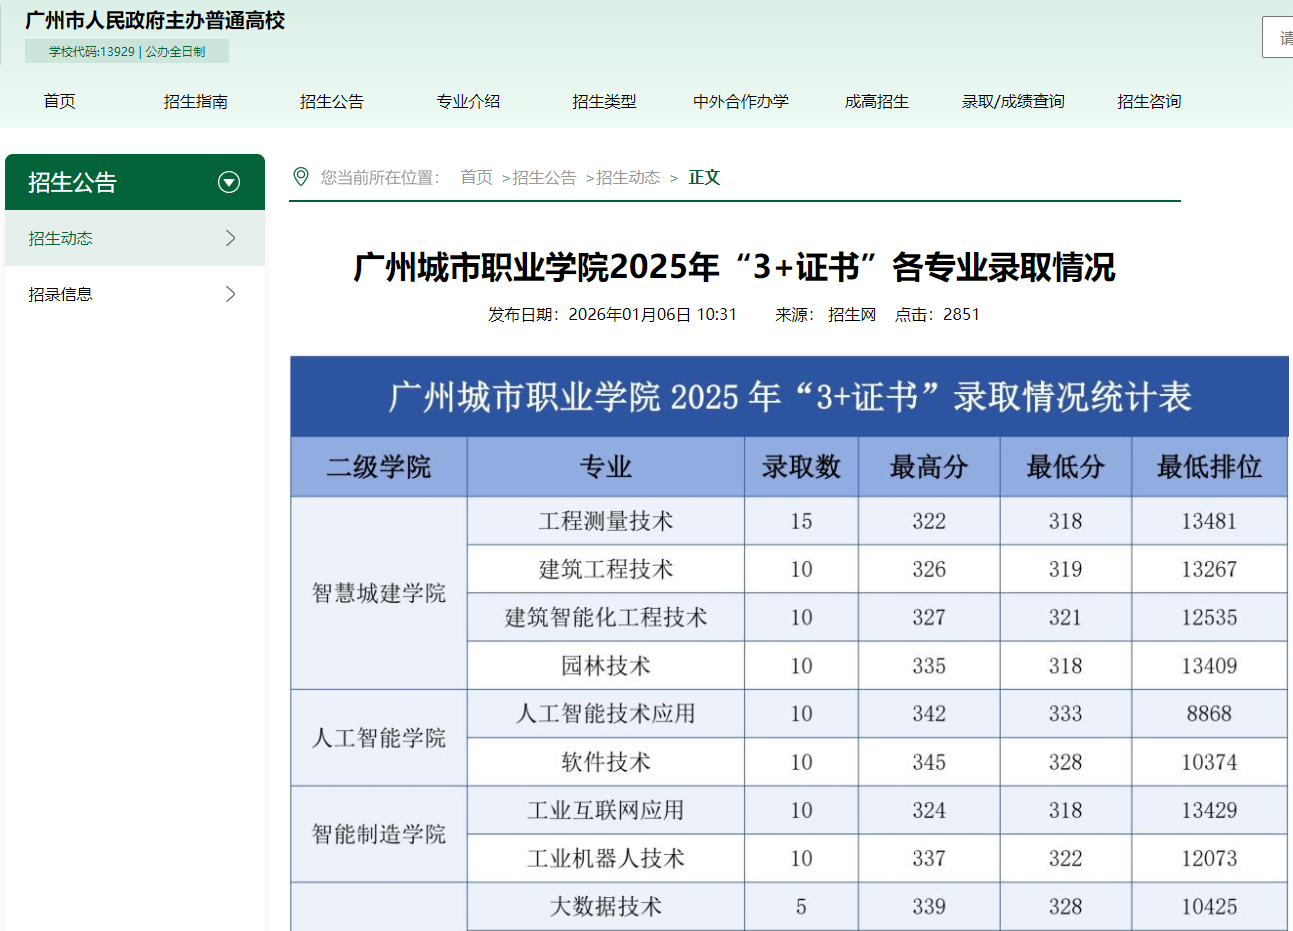This screenshot has height=931, width=1293.
Task: Open the 首页 navigation menu item
Action: point(59,101)
